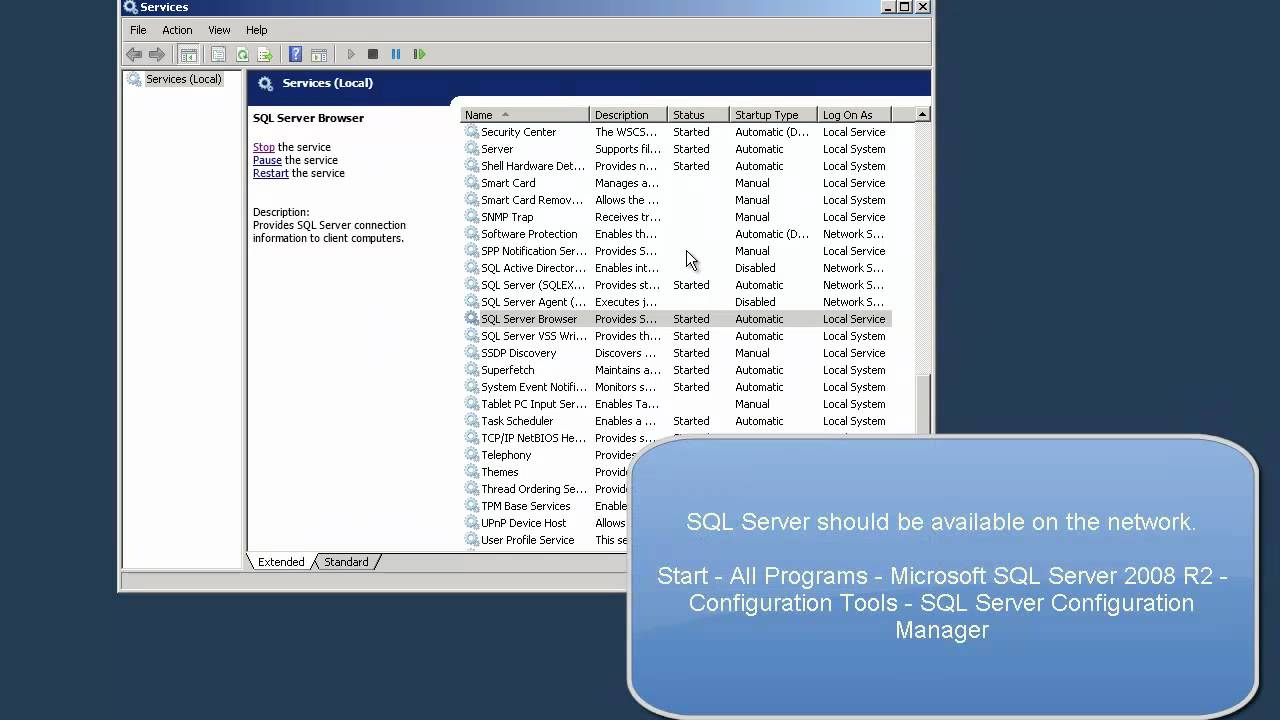The height and width of the screenshot is (720, 1280).
Task: Click the SSDP Discovery gear icon
Action: tap(472, 353)
